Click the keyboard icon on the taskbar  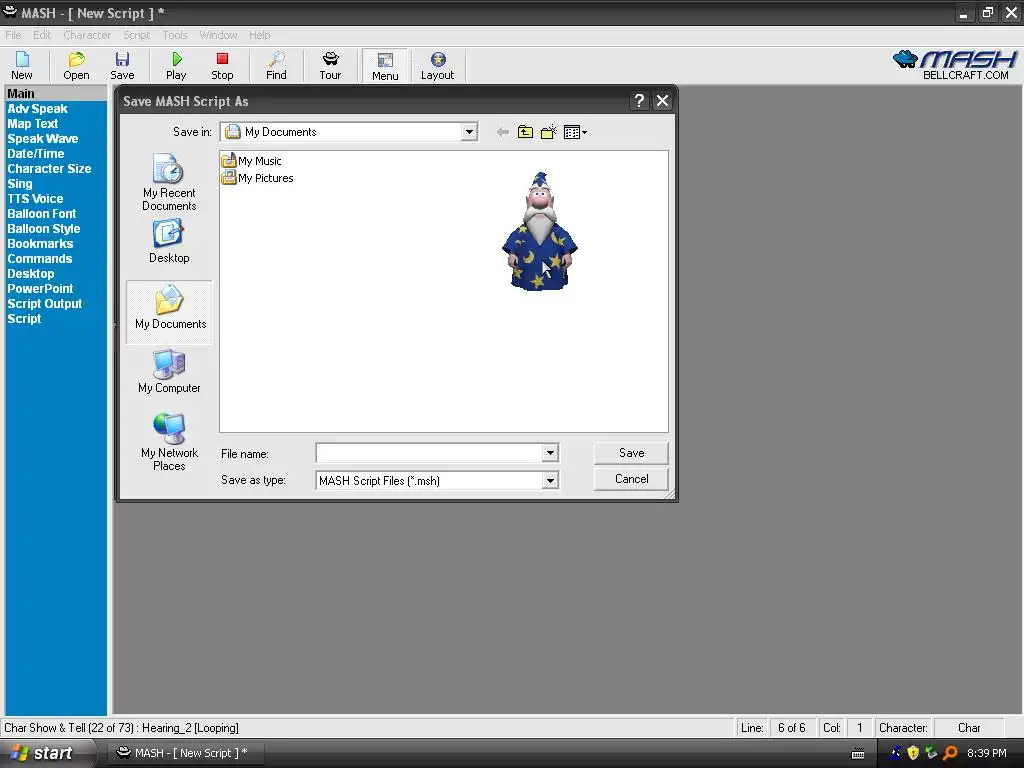coord(858,754)
